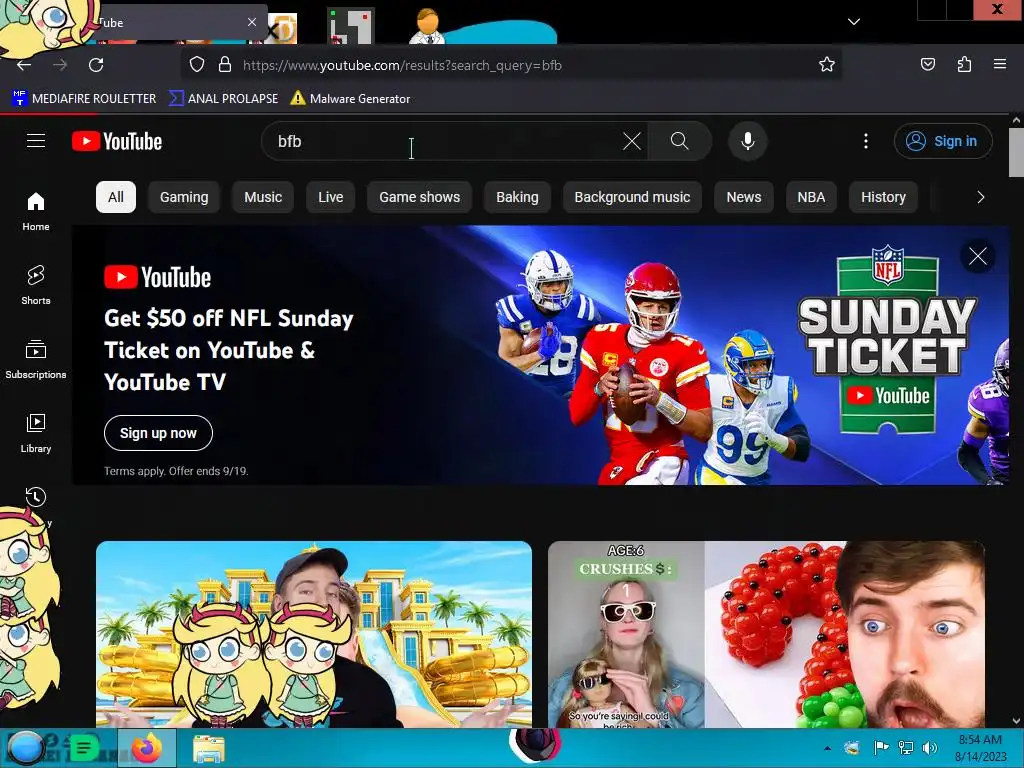The height and width of the screenshot is (768, 1024).
Task: Open Subscriptions from the sidebar
Action: tap(36, 359)
